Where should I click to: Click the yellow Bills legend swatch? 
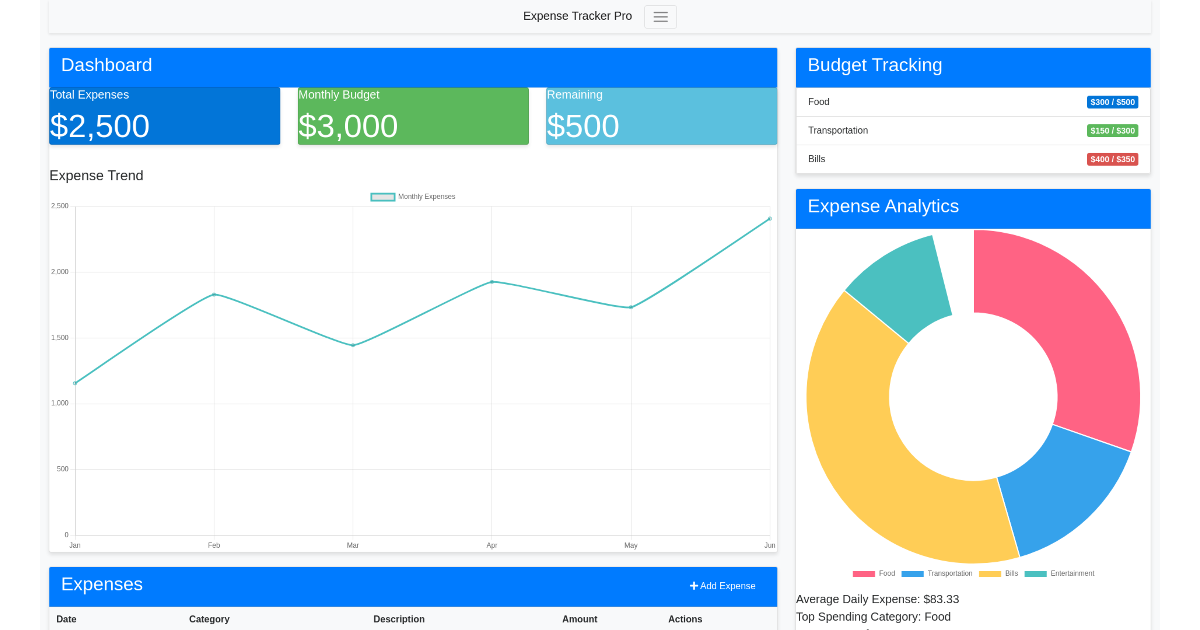coord(990,573)
